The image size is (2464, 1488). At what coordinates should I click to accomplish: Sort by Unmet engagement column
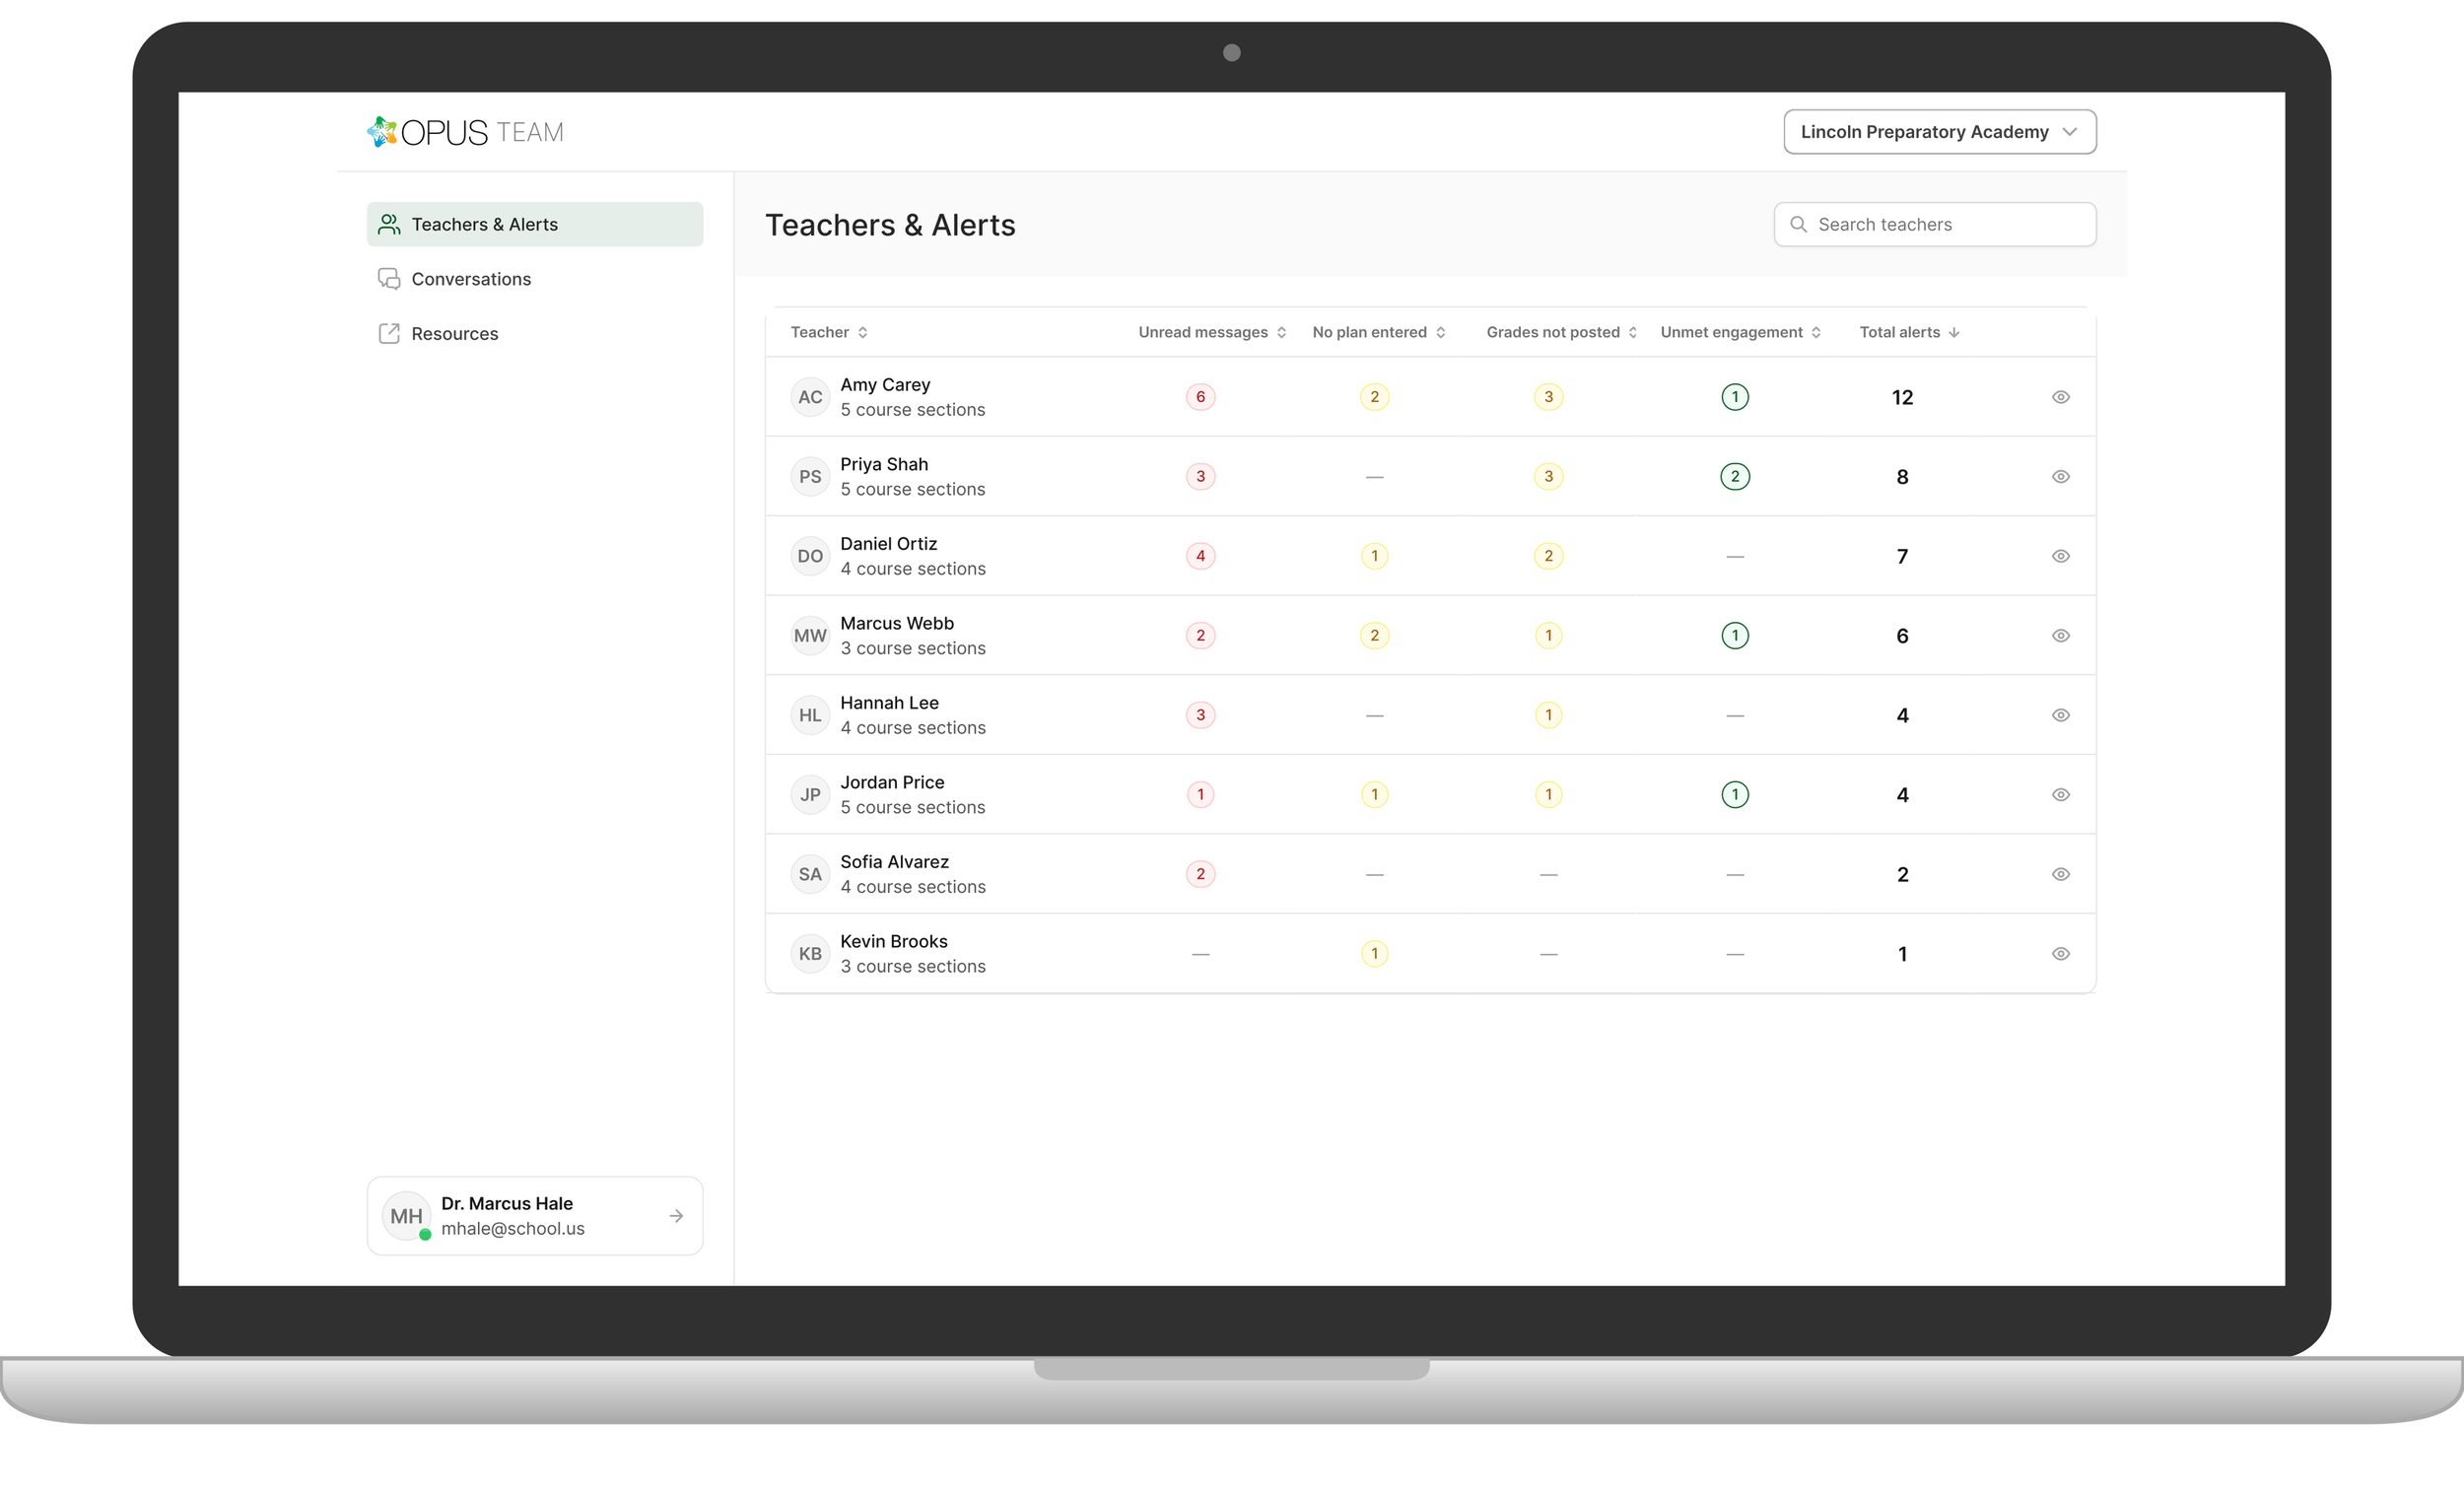point(1741,332)
